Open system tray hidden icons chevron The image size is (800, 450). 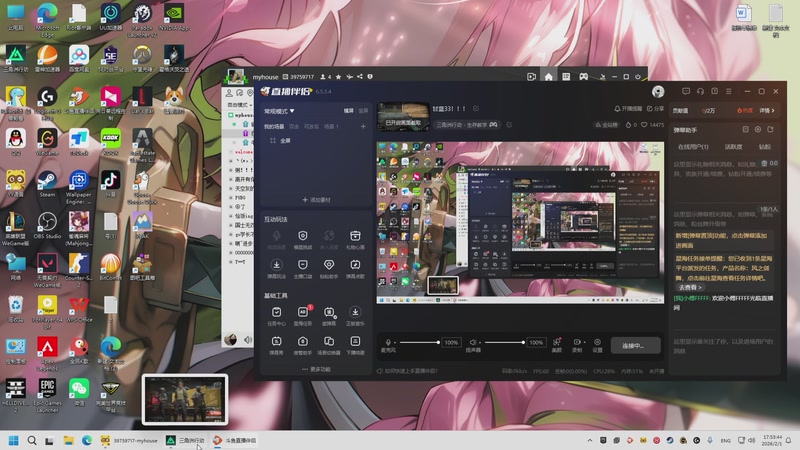pyautogui.click(x=590, y=440)
